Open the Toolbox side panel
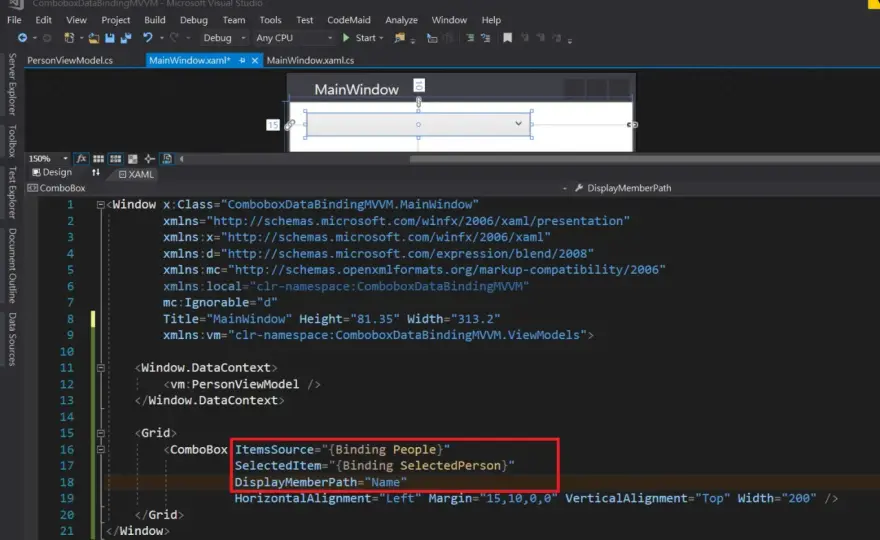This screenshot has height=540, width=880. click(12, 140)
